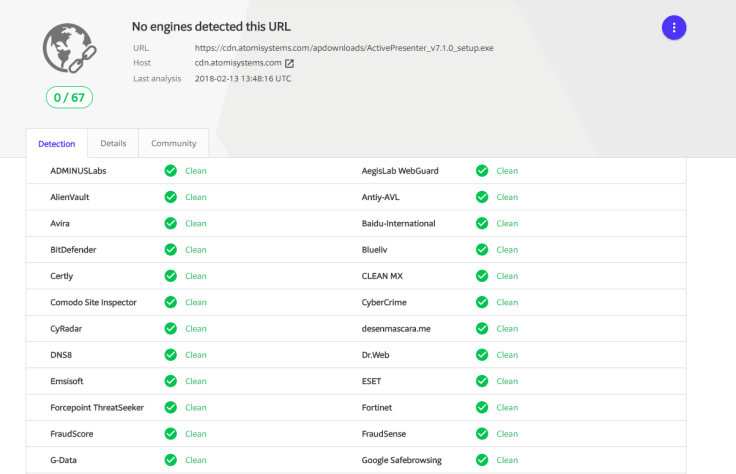Open the three-dot more options button

point(674,28)
